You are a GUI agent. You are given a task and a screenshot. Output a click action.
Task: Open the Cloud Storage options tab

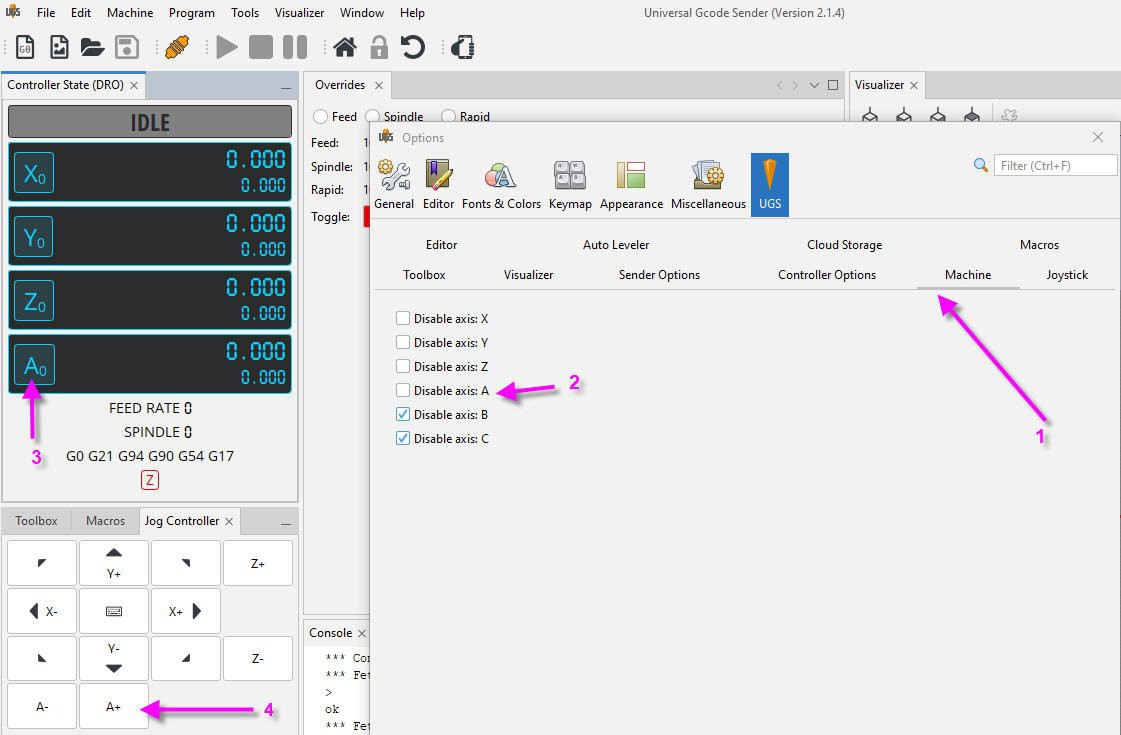[844, 245]
